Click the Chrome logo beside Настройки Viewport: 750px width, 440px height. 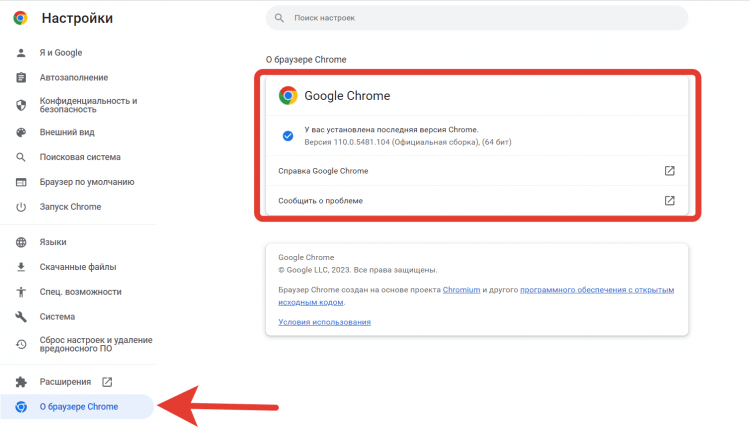(20, 18)
